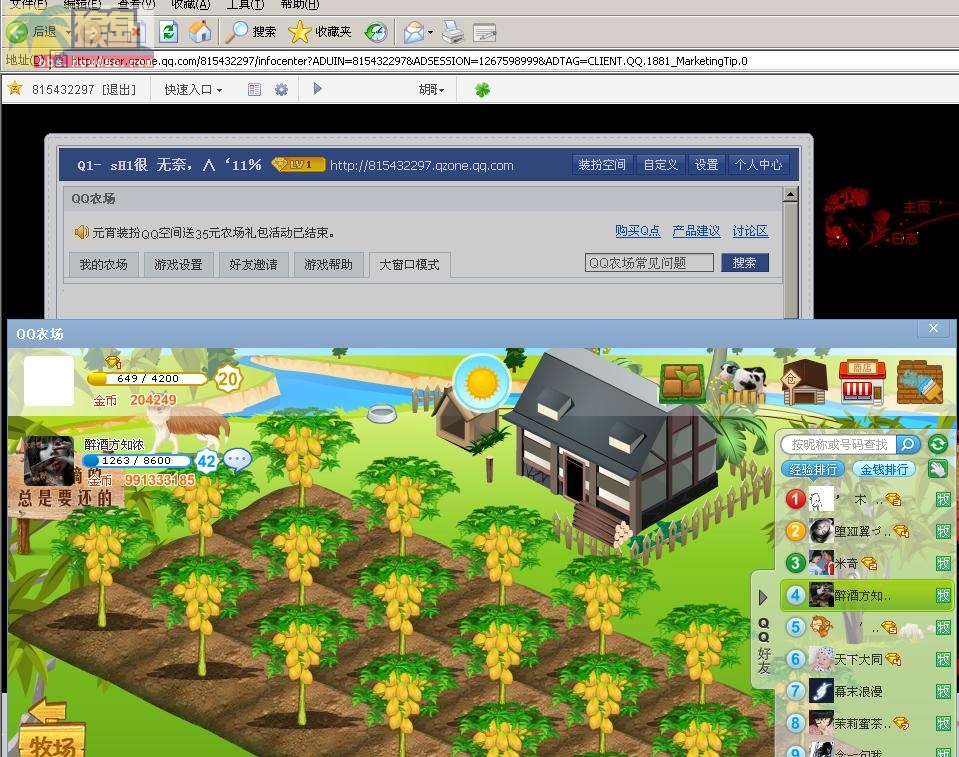This screenshot has width=959, height=757.
Task: Click the list layout icon in Qzone bar
Action: pyautogui.click(x=254, y=90)
